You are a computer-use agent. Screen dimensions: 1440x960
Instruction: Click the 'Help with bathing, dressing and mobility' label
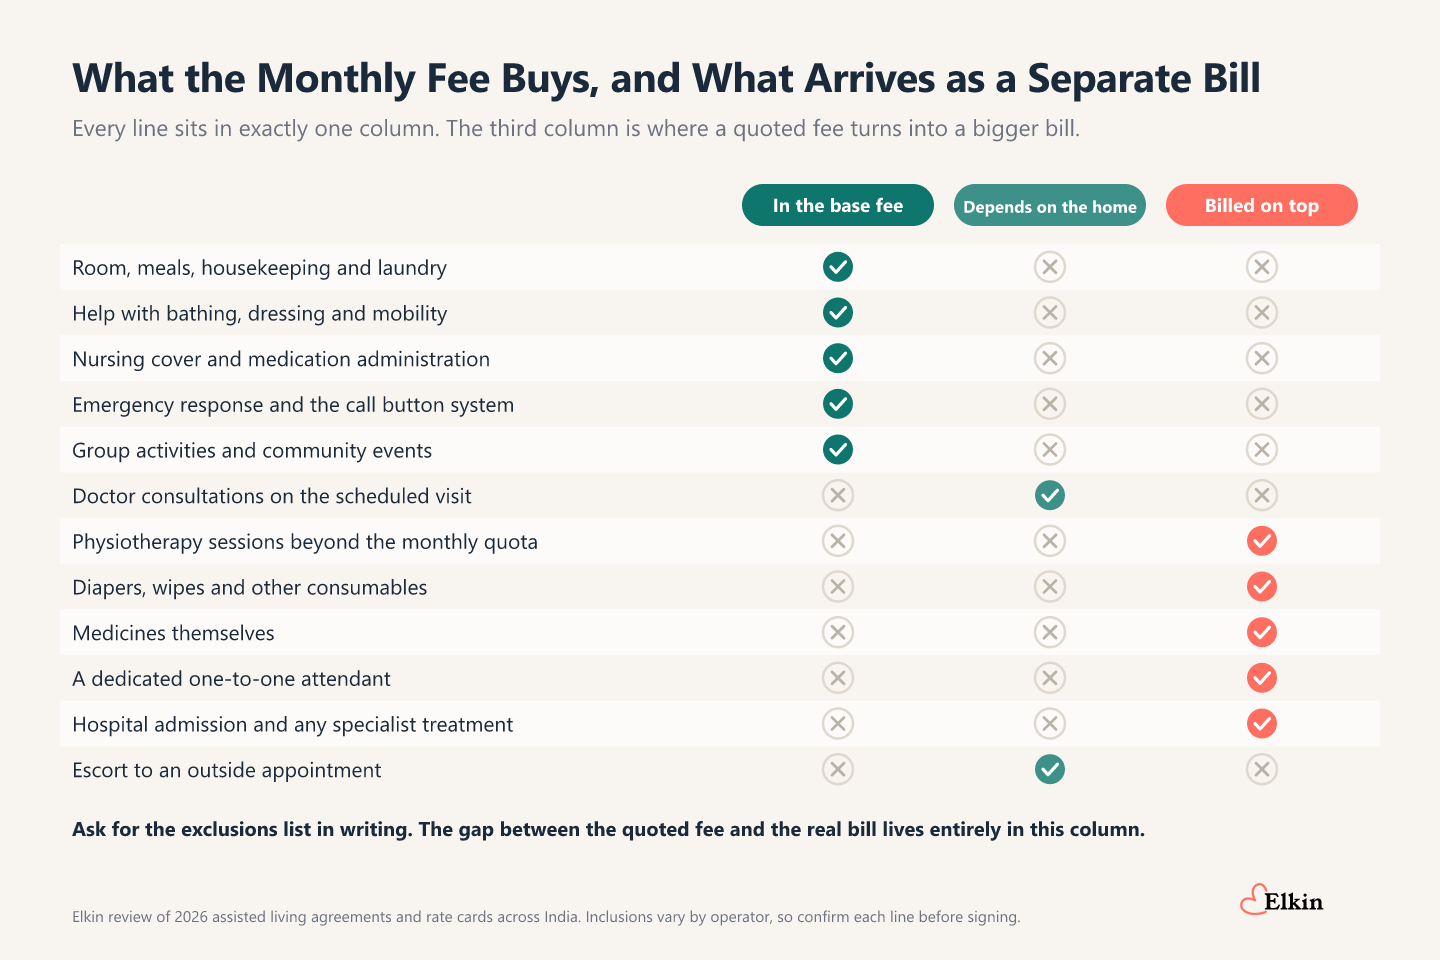coord(260,314)
